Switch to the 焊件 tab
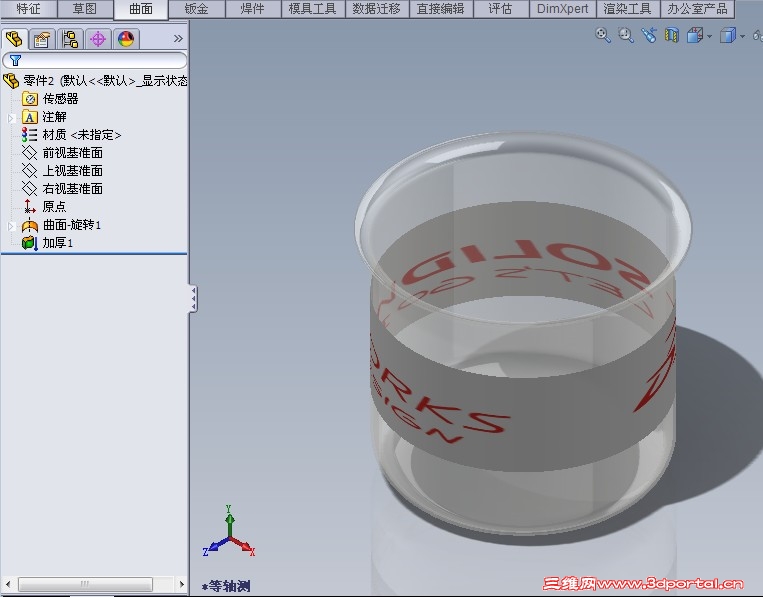 tap(253, 9)
